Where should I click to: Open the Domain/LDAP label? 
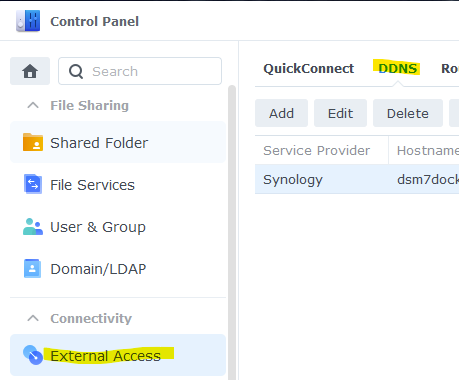click(x=98, y=269)
